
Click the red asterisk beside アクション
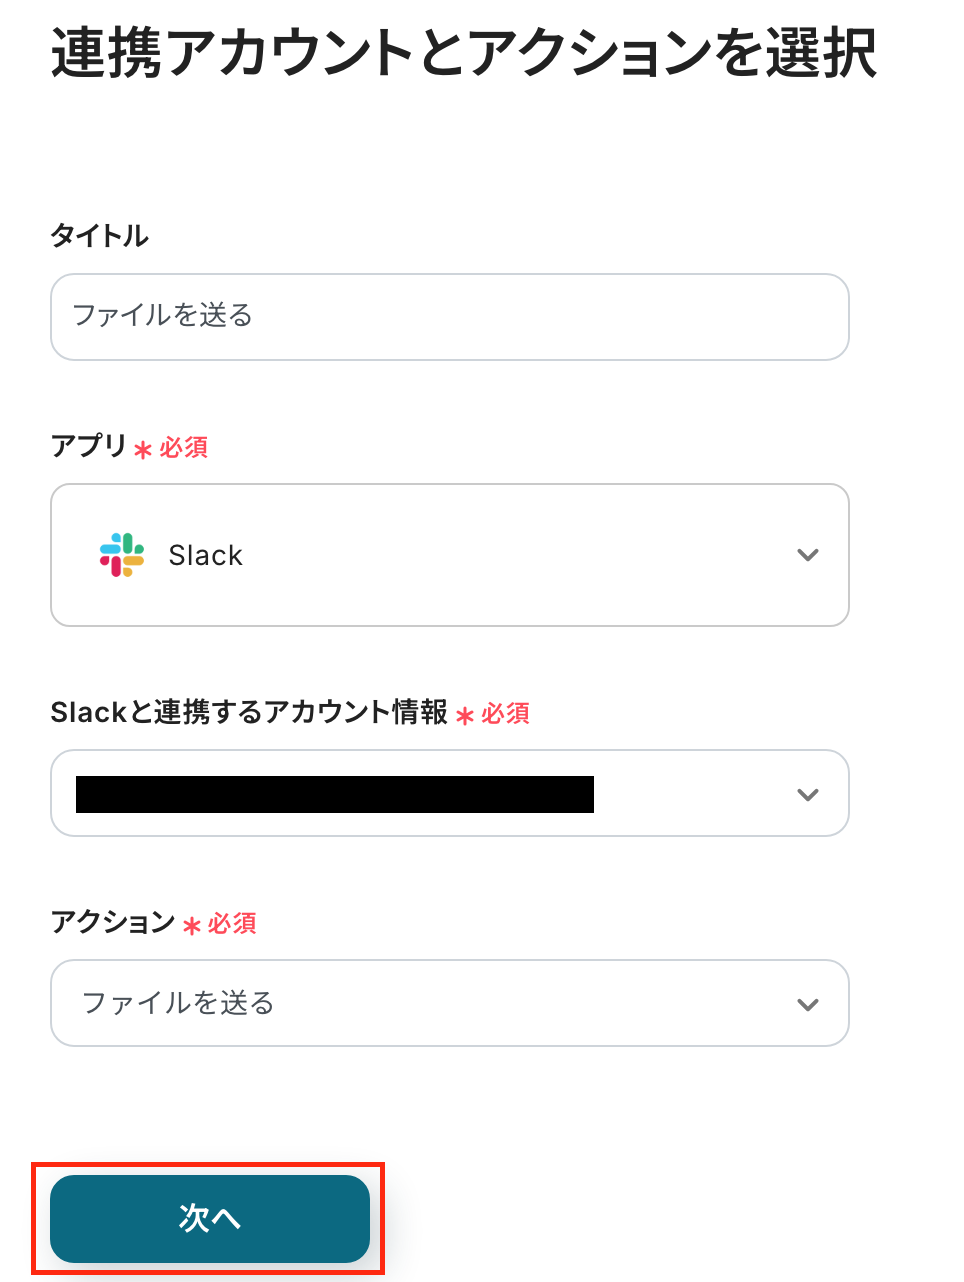(x=192, y=926)
